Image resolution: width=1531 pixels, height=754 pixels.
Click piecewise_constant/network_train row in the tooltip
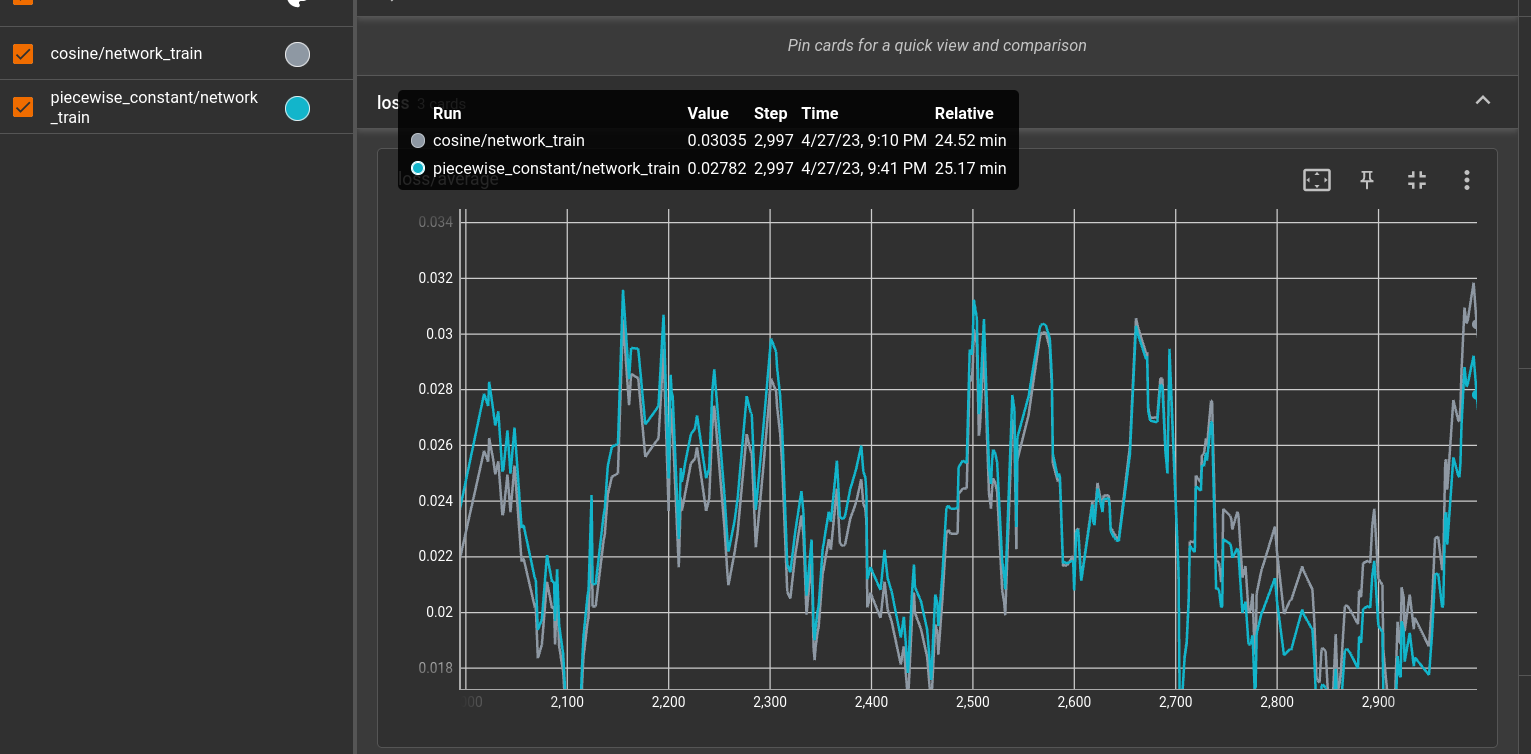pos(708,168)
